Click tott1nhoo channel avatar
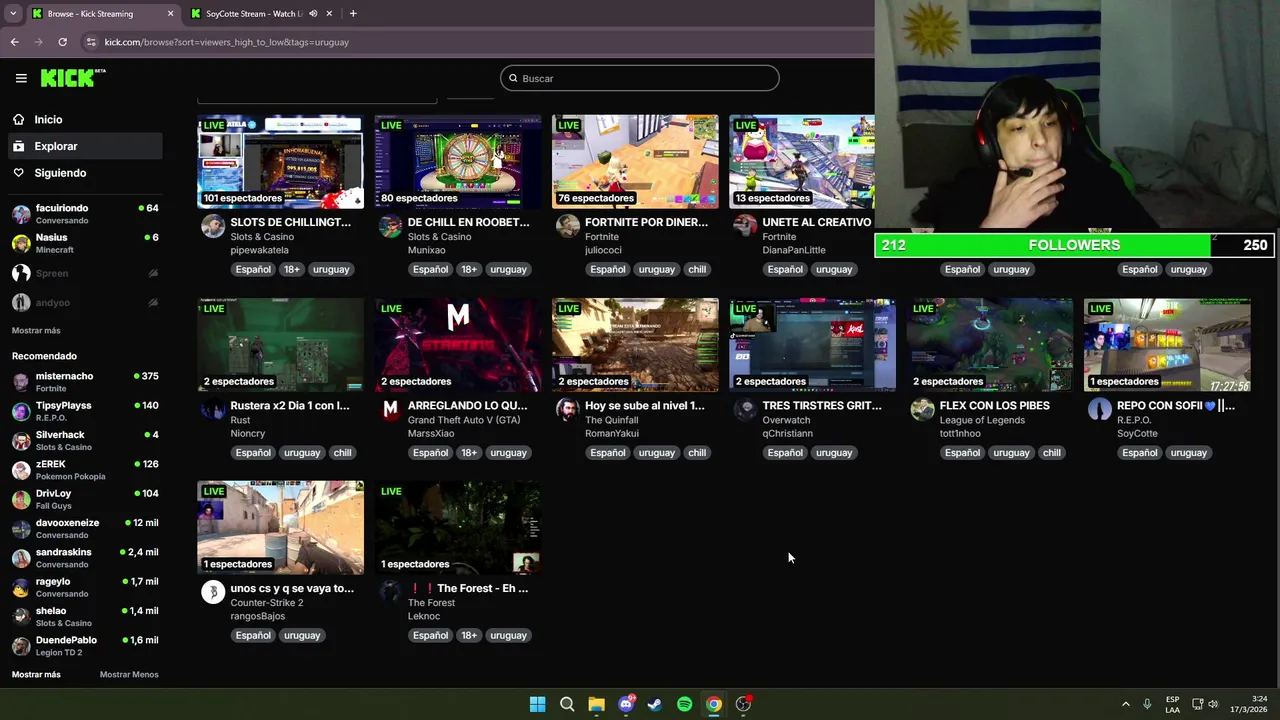The height and width of the screenshot is (720, 1280). tap(922, 409)
